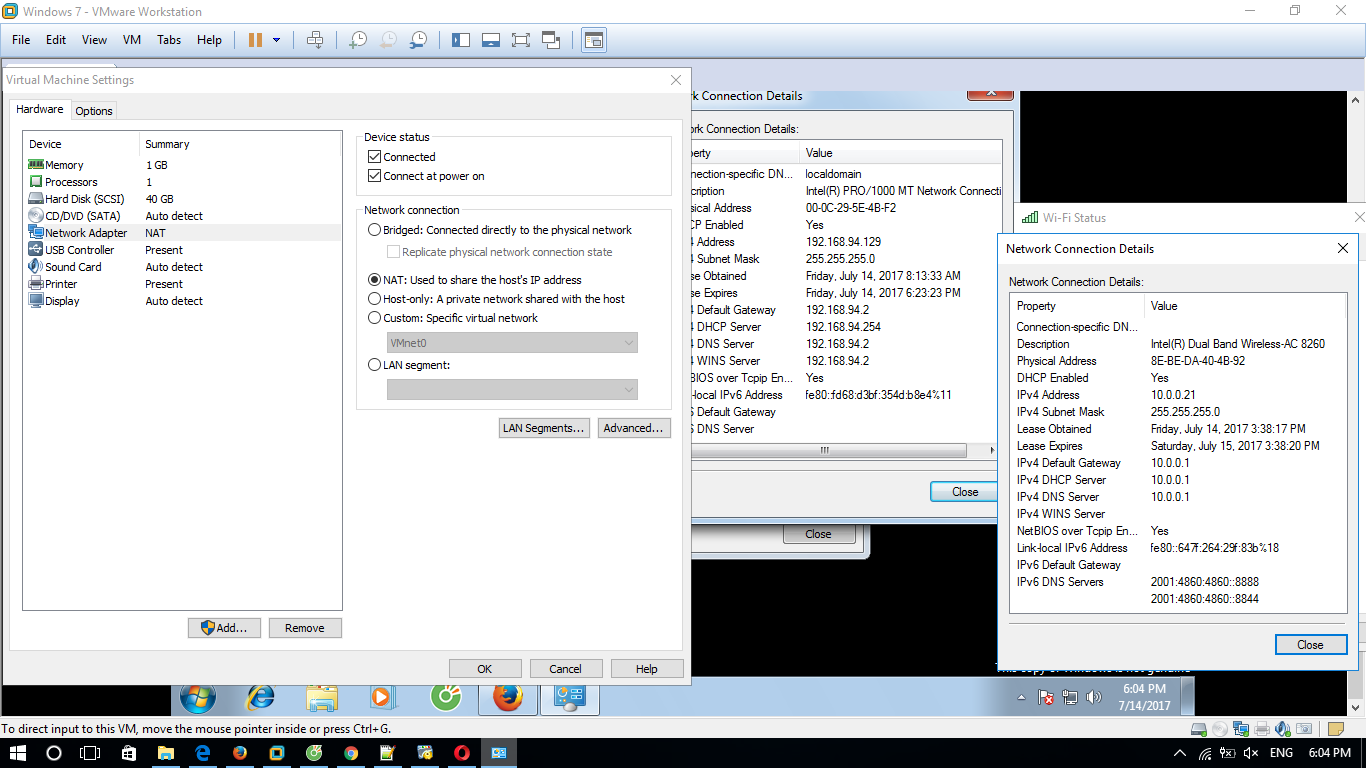Open the power options dropdown arrow beside Pause
Viewport: 1366px width, 768px height.
click(x=276, y=40)
